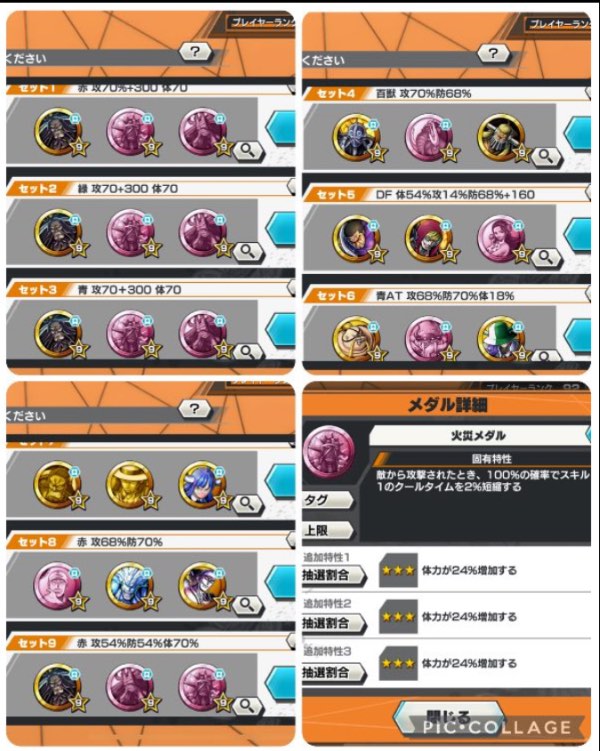Click the 火災メダル icon in medal details
Image resolution: width=600 pixels, height=751 pixels.
point(328,451)
